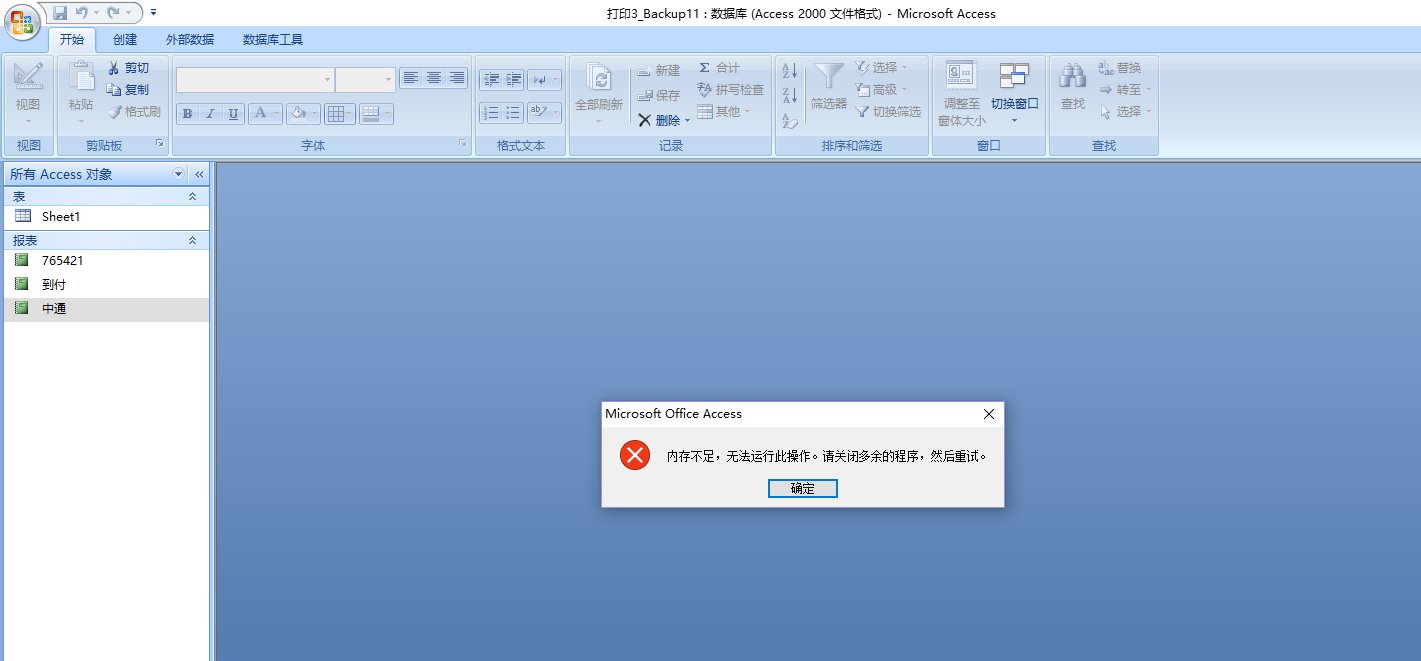The width and height of the screenshot is (1421, 661).
Task: Collapse the 表 group chevron
Action: (193, 197)
